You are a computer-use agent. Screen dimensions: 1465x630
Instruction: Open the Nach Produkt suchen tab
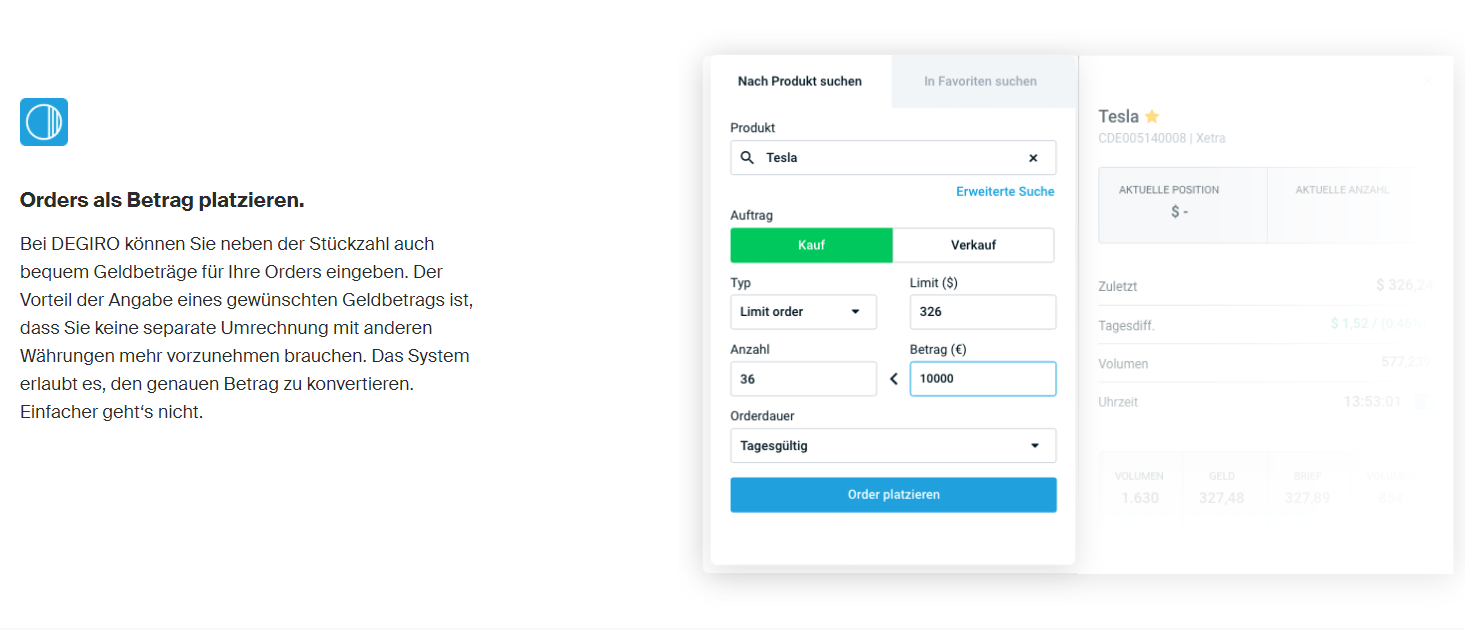[x=800, y=81]
